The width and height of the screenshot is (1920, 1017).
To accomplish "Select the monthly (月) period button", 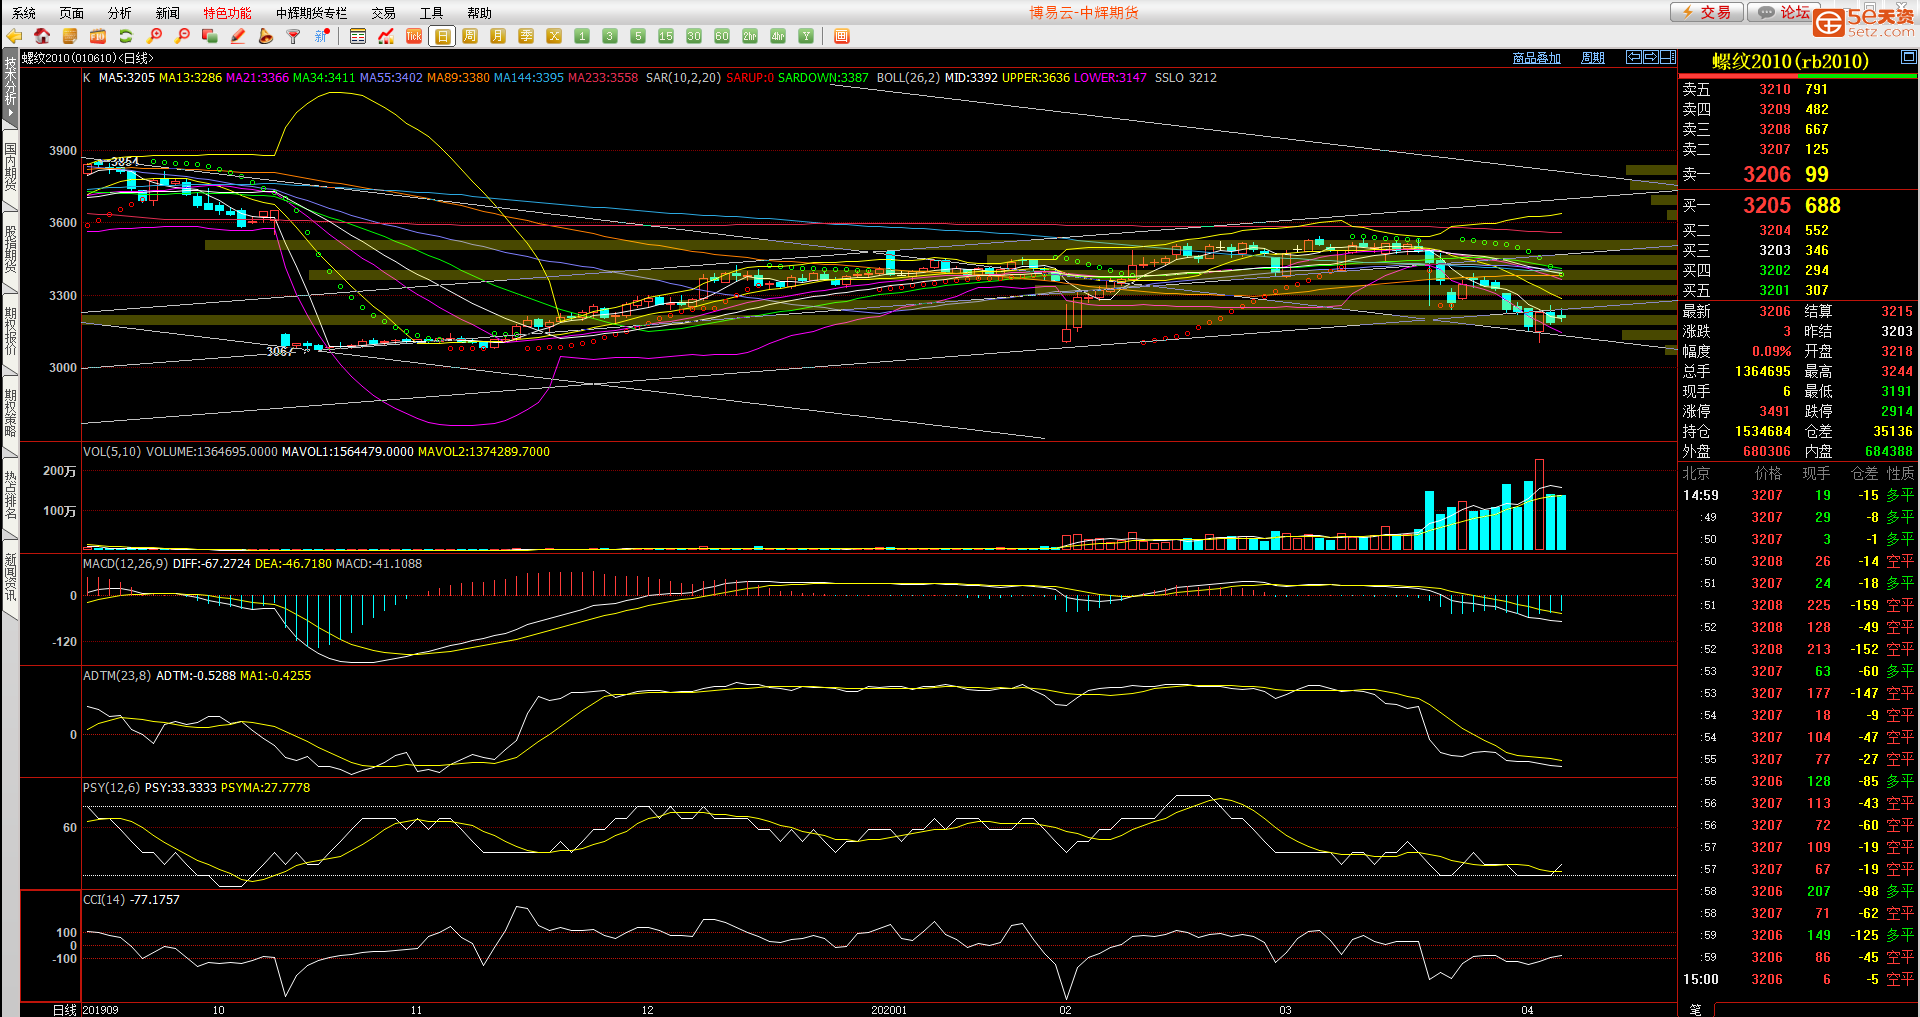I will (x=498, y=36).
